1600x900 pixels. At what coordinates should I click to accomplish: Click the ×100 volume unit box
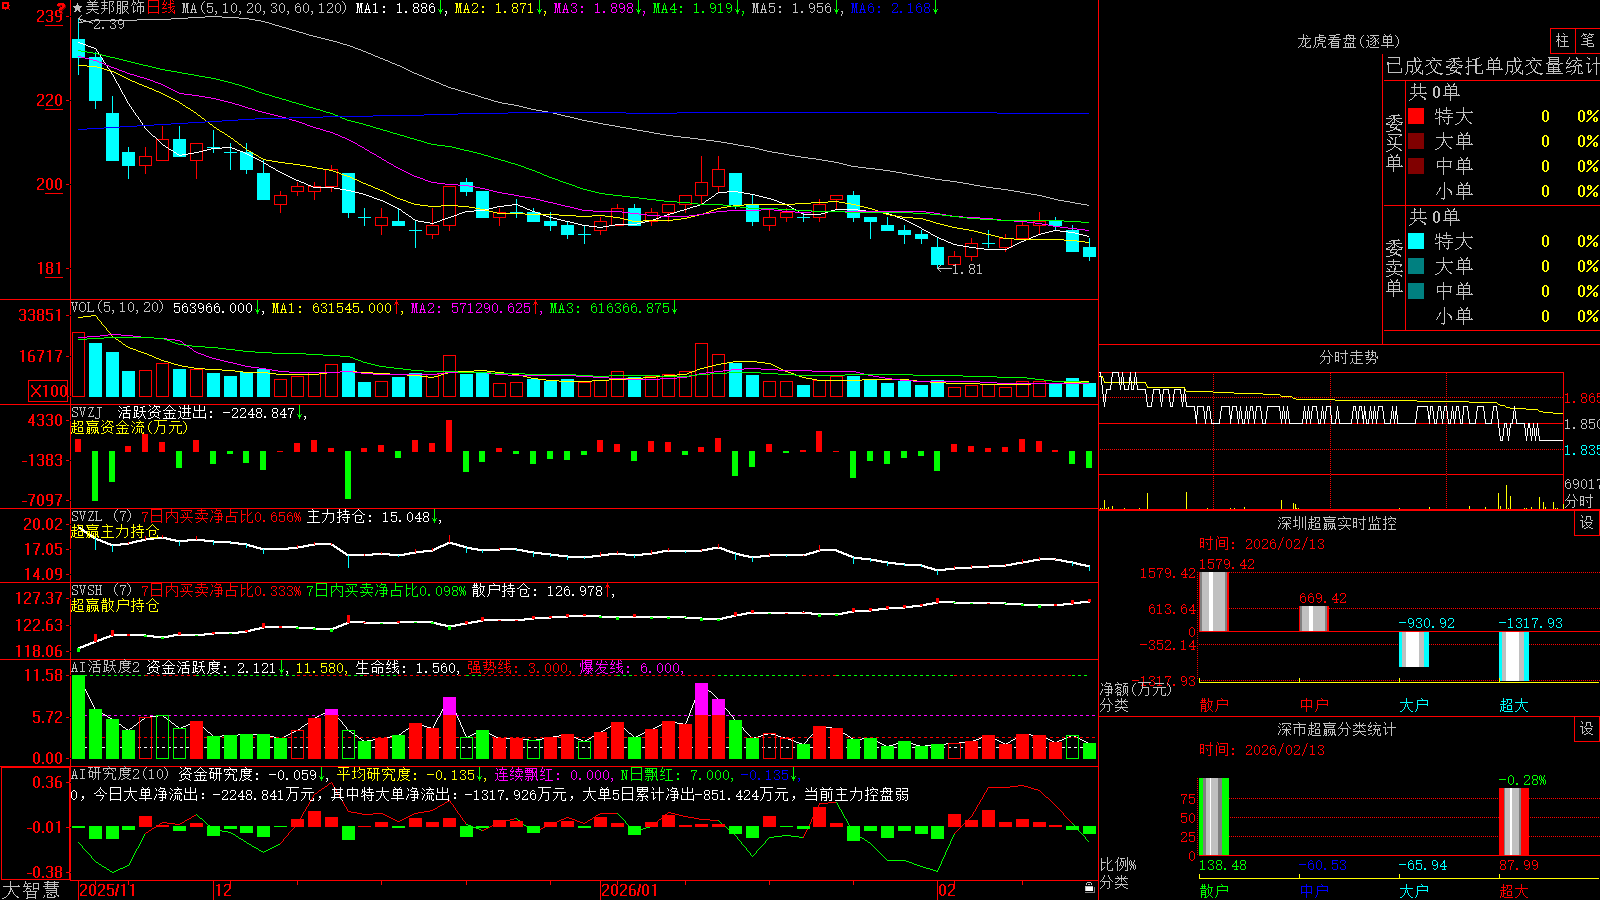(x=49, y=391)
